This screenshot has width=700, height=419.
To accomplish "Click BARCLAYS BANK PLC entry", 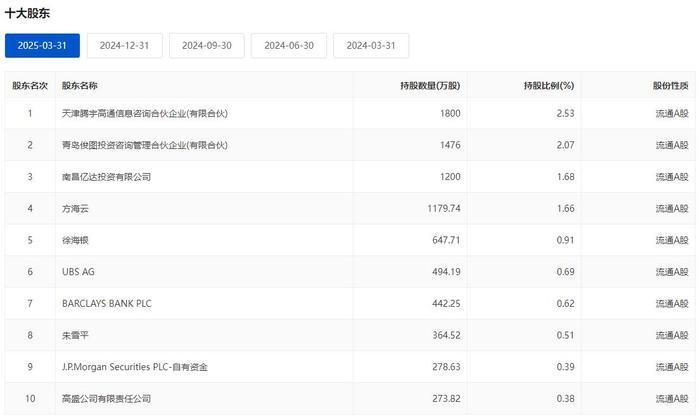I will 106,304.
